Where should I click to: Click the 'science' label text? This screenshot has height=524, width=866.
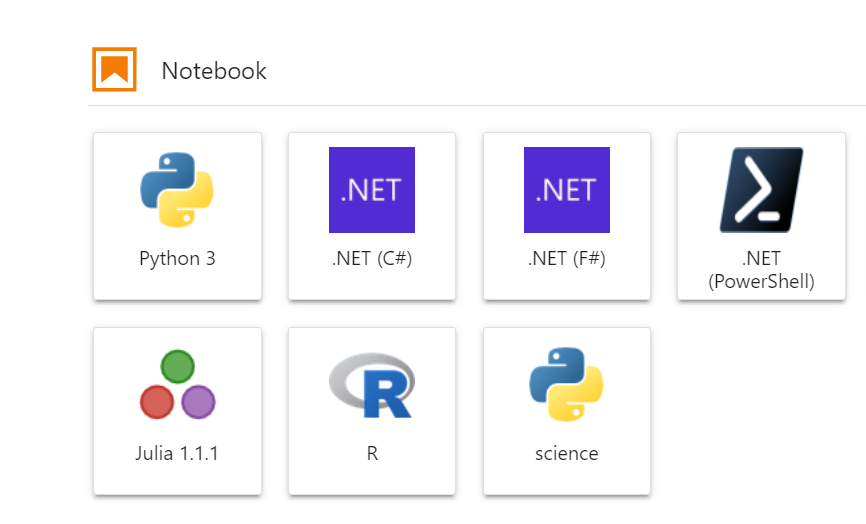(567, 453)
